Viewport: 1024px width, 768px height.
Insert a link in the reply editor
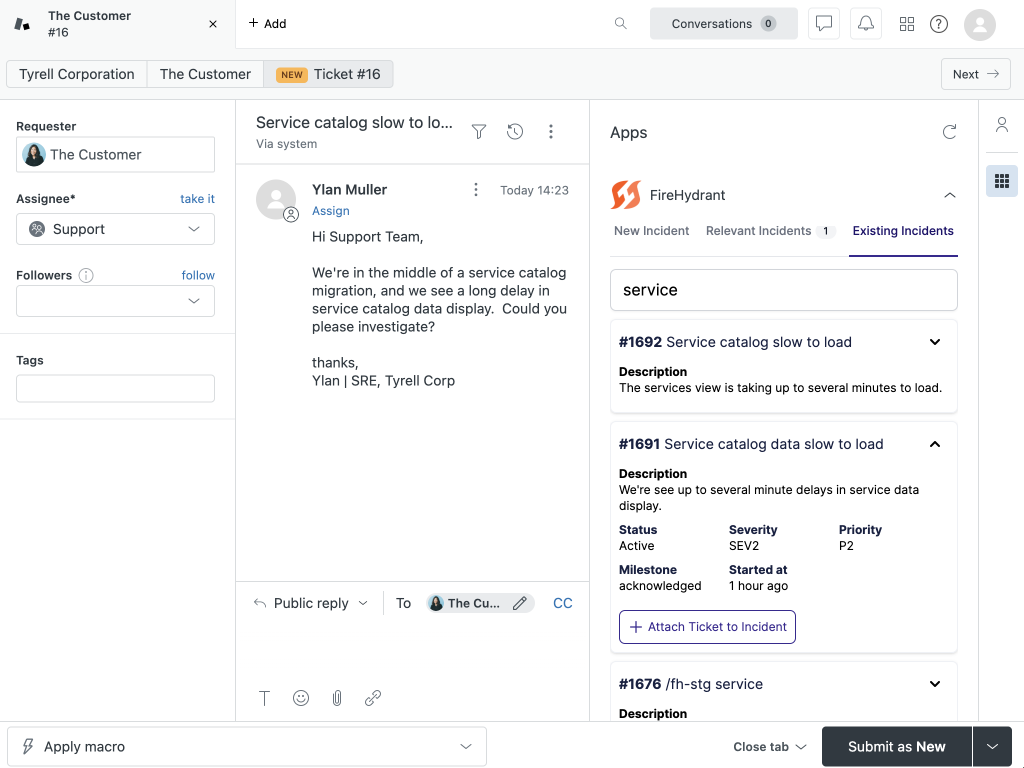coord(373,698)
